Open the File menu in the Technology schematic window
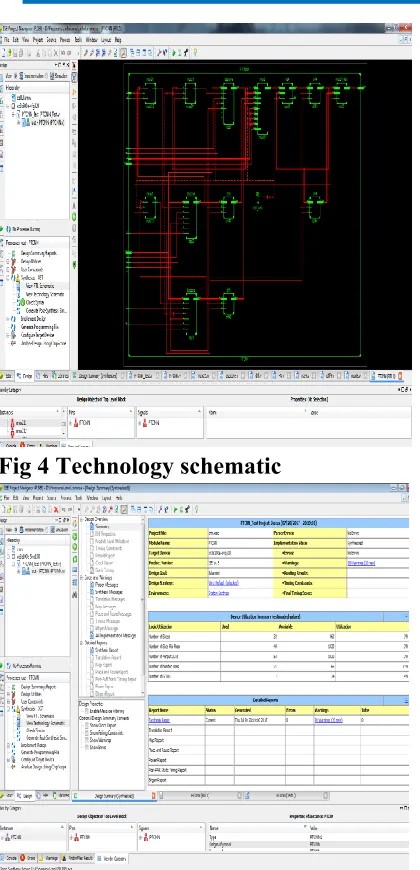The height and width of the screenshot is (870, 420). pyautogui.click(x=7, y=40)
